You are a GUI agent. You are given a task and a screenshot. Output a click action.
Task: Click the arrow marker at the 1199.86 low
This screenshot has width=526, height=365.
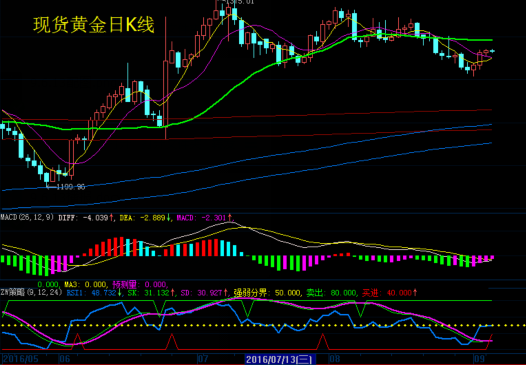50,187
